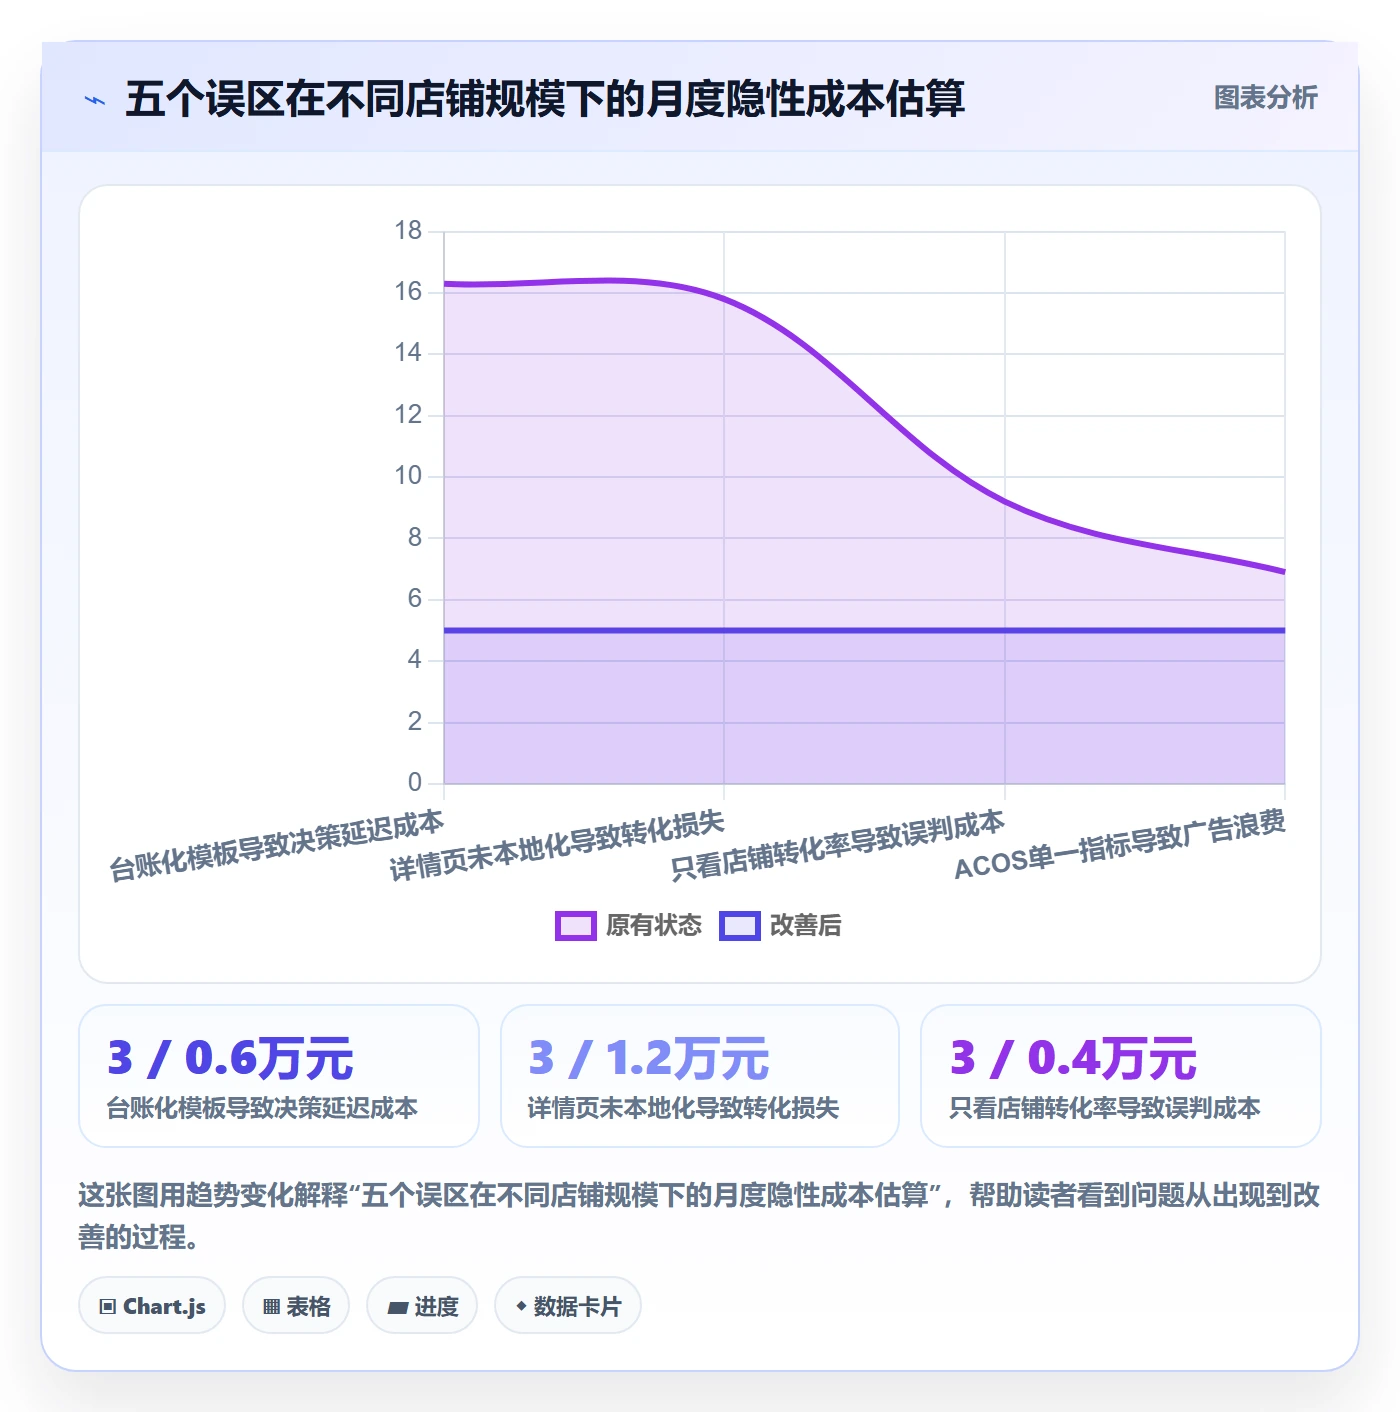1400x1412 pixels.
Task: Click the diamond icon in 数据卡片 chip
Action: pyautogui.click(x=521, y=1306)
